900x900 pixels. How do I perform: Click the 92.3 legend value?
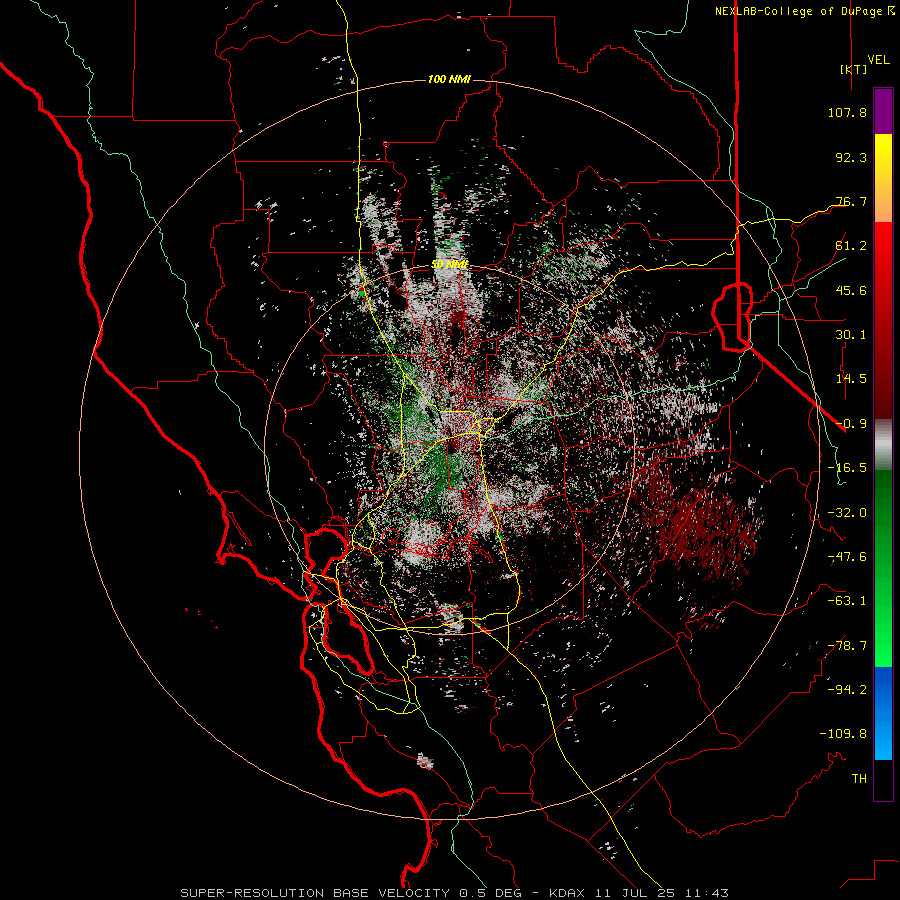tap(851, 157)
